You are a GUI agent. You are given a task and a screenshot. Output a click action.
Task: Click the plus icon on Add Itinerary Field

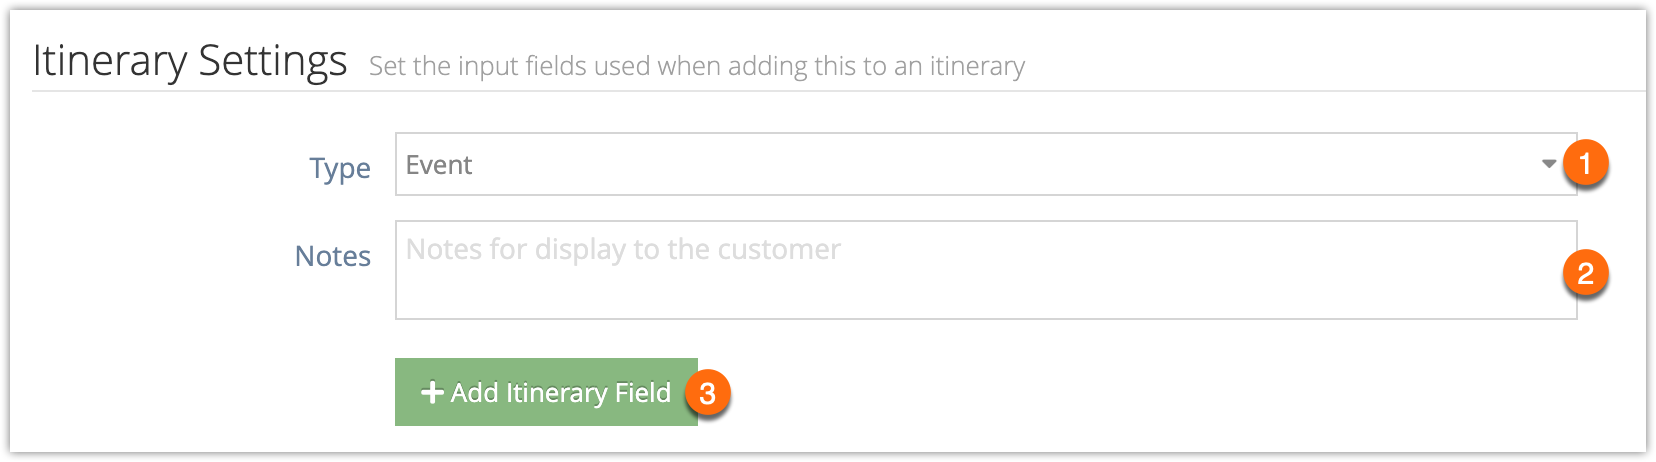click(432, 393)
